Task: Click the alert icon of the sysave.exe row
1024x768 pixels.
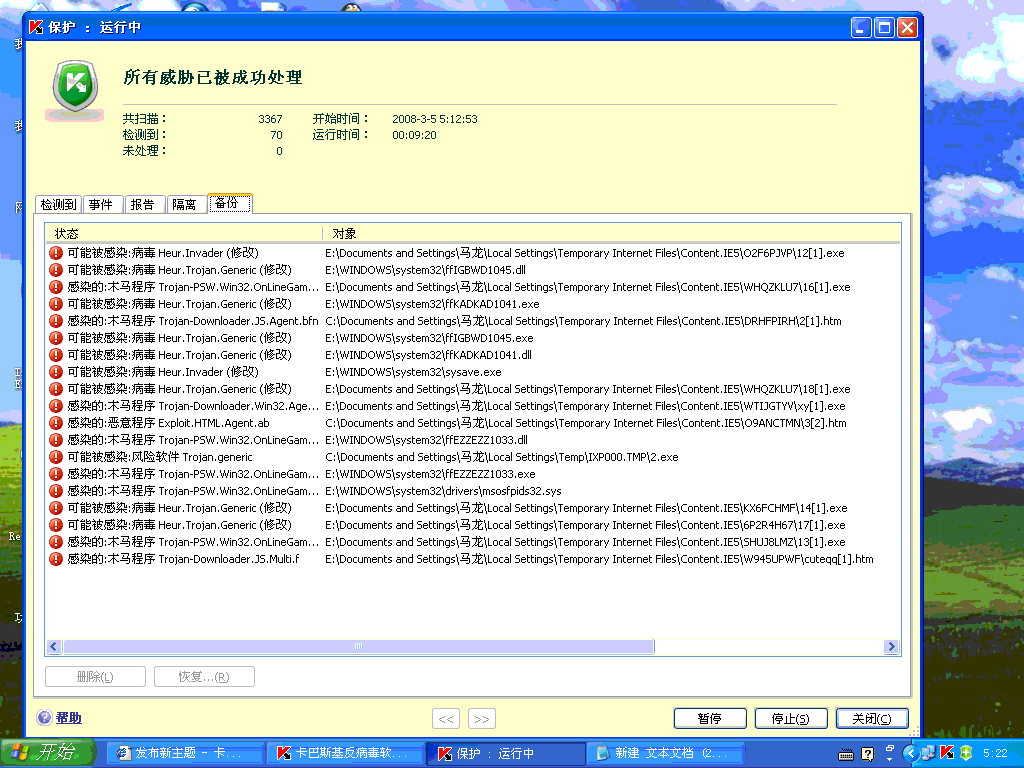Action: [x=56, y=372]
